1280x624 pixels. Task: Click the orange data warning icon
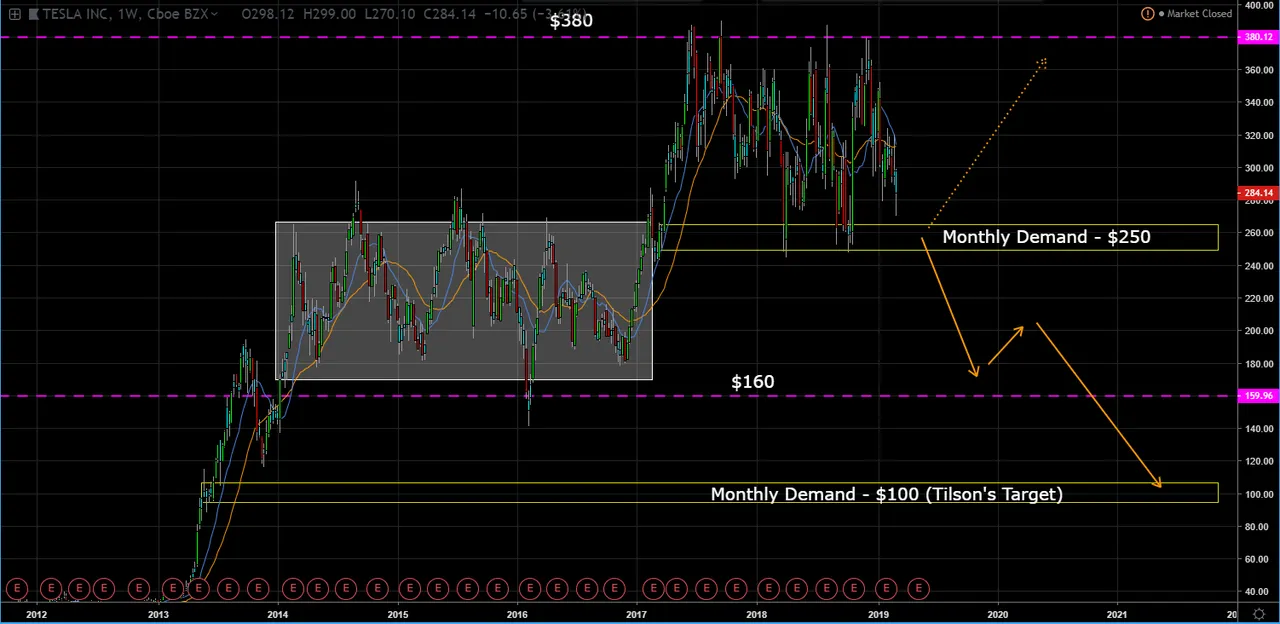(1147, 14)
